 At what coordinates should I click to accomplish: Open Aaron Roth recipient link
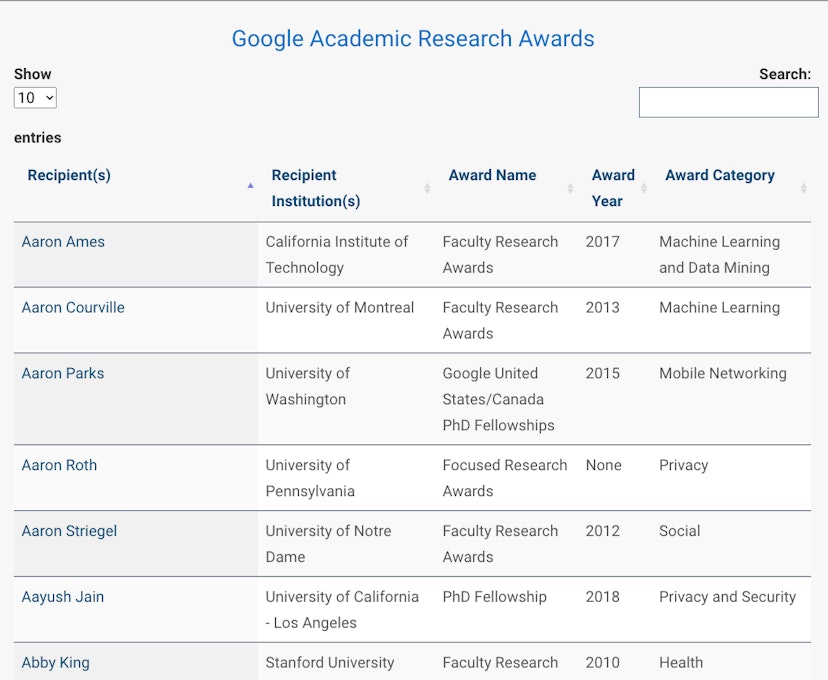click(x=59, y=465)
